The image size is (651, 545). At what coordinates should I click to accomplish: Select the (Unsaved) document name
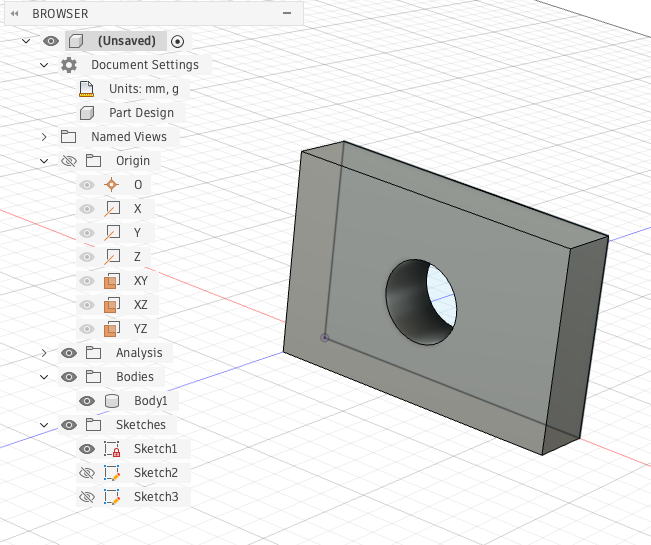point(127,41)
